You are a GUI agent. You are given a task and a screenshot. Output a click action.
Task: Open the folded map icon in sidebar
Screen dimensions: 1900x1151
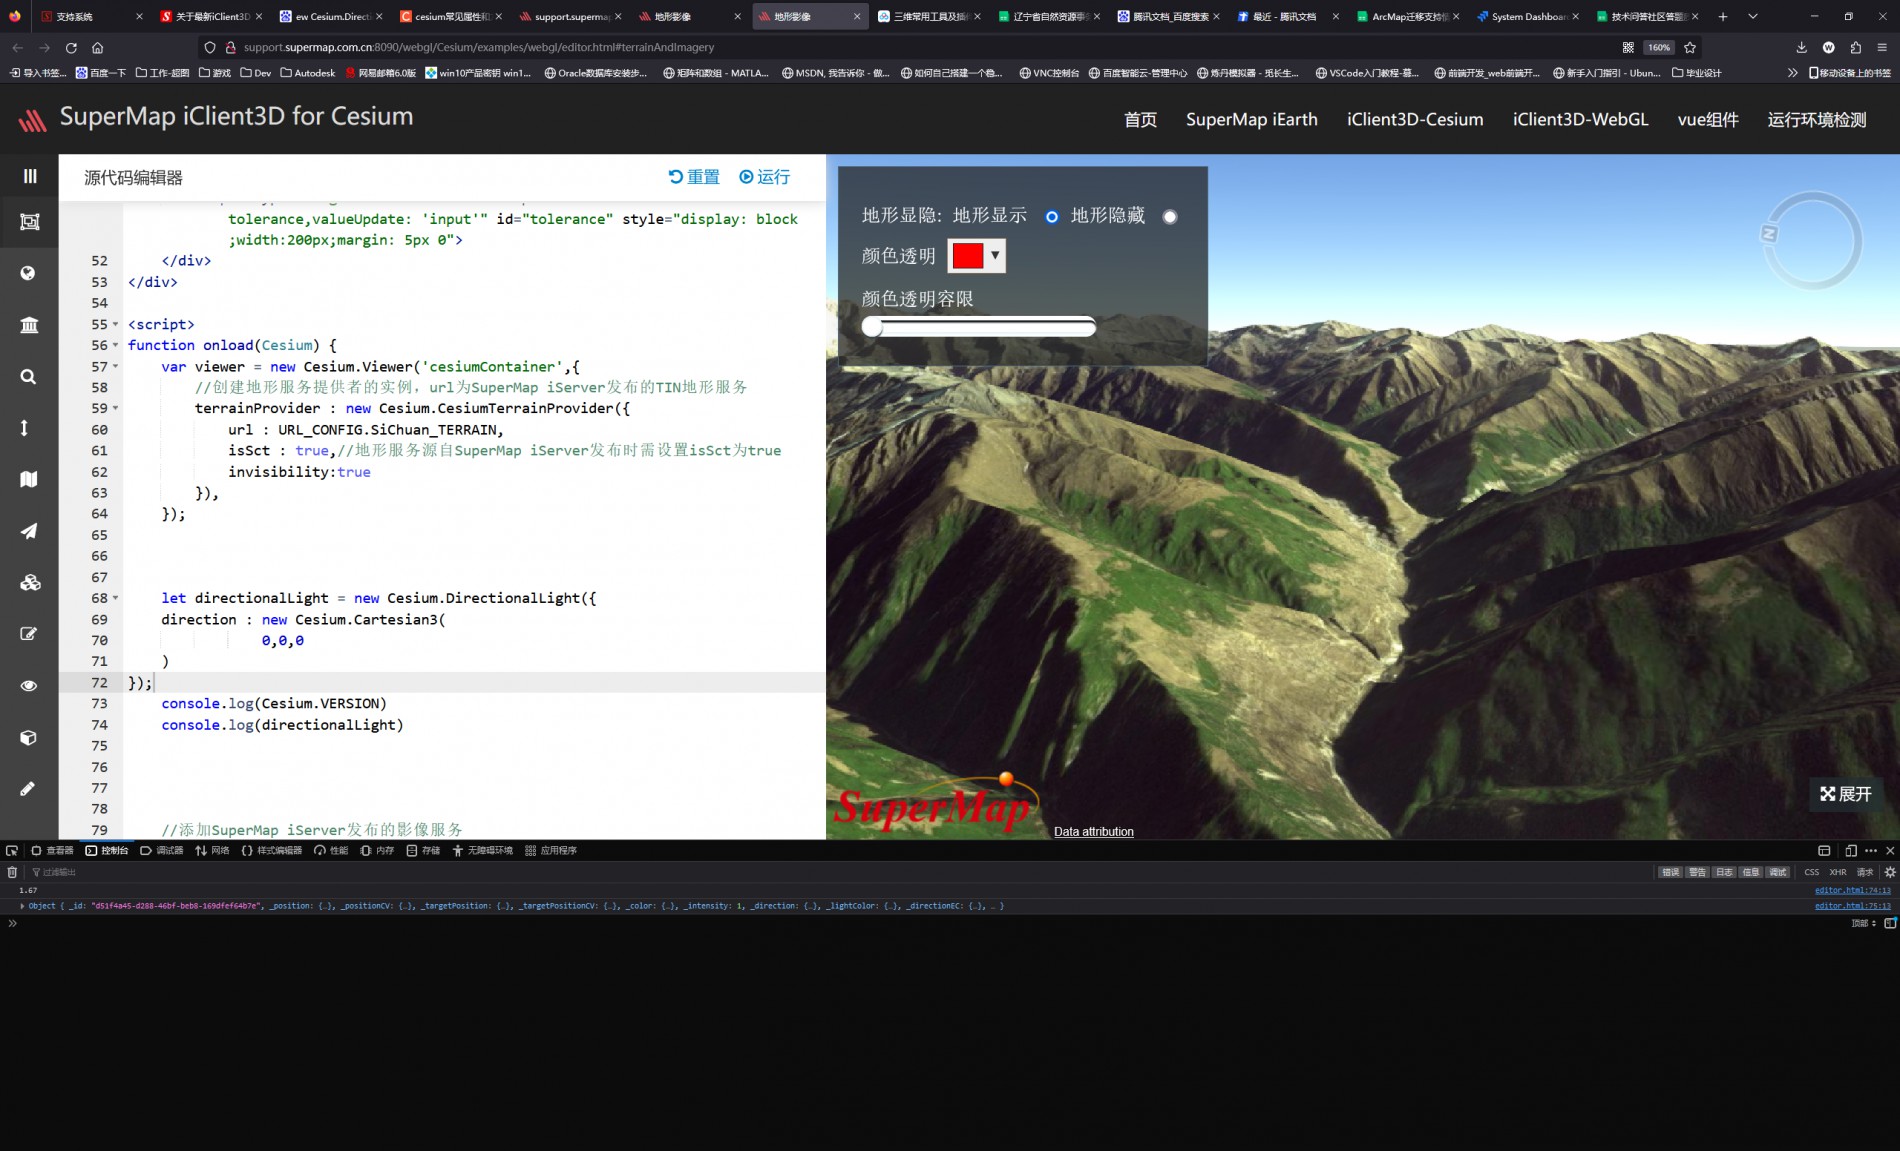click(29, 479)
